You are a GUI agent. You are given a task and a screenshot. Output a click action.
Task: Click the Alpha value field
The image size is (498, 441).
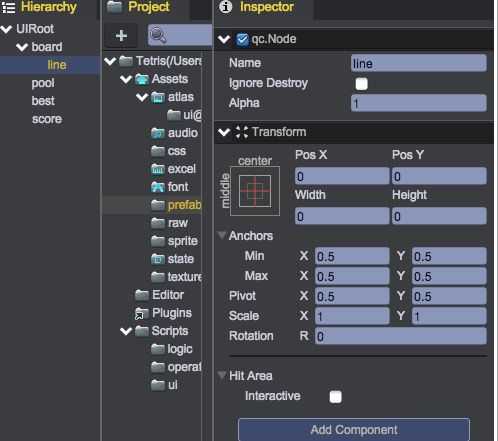click(419, 103)
